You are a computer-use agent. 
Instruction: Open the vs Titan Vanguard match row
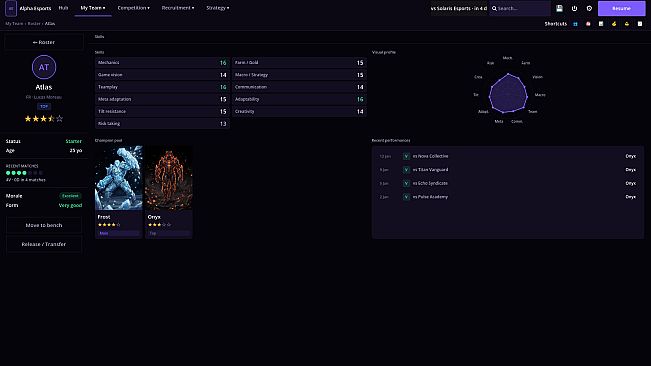click(x=507, y=170)
